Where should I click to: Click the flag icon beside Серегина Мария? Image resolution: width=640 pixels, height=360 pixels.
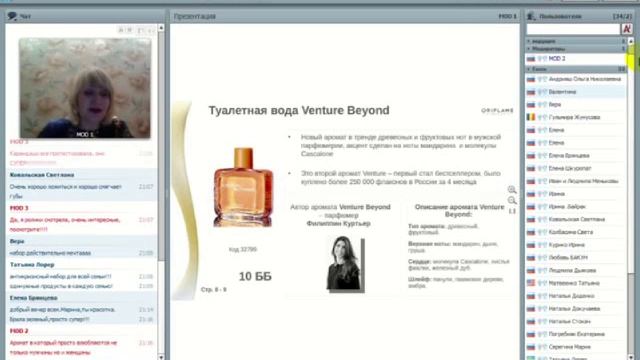531,347
